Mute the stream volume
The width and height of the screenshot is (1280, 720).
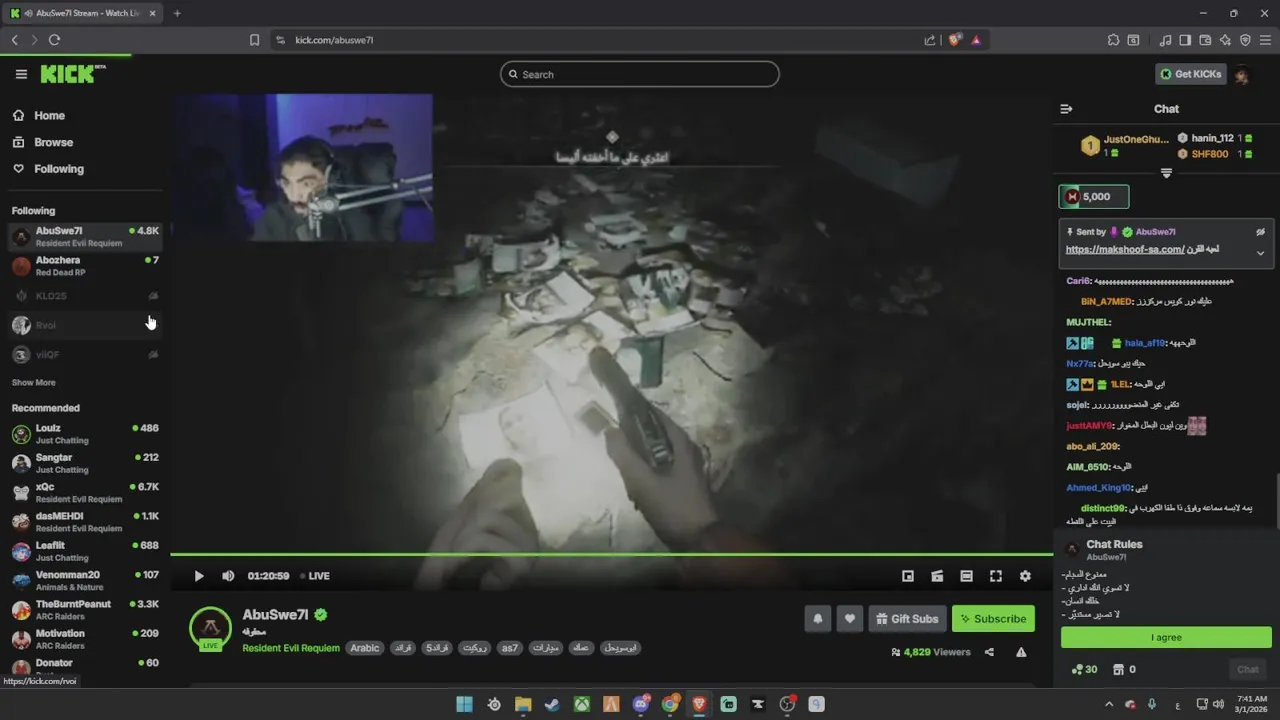coord(228,576)
